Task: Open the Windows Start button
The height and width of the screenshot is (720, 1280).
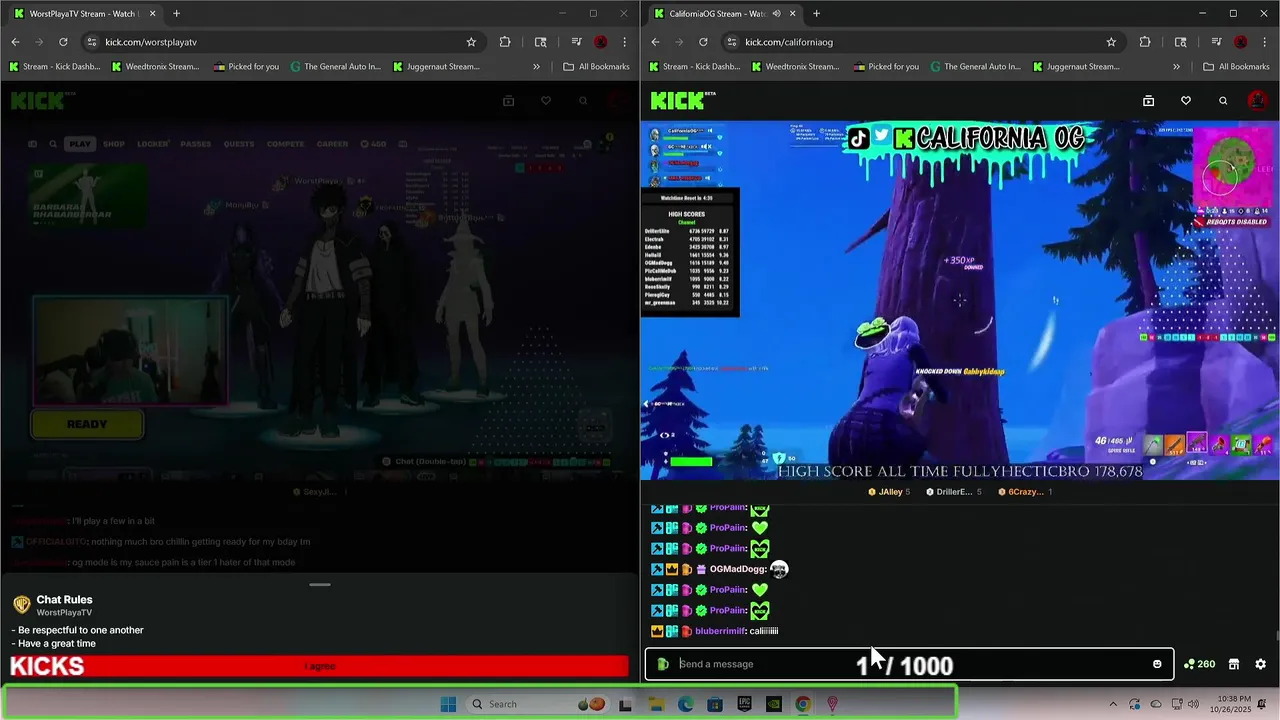Action: (x=448, y=704)
